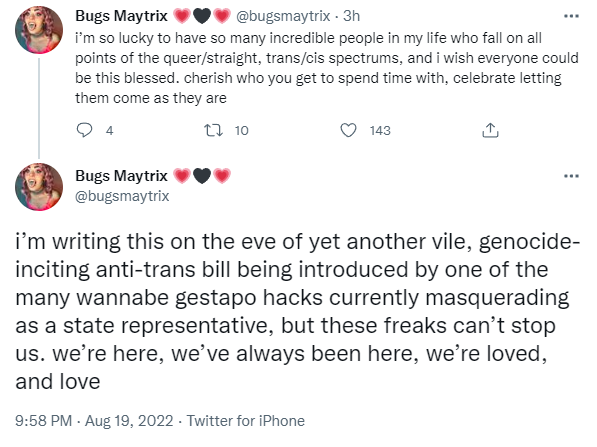Click the first tweet's body text
597x447 pixels.
coord(327,68)
